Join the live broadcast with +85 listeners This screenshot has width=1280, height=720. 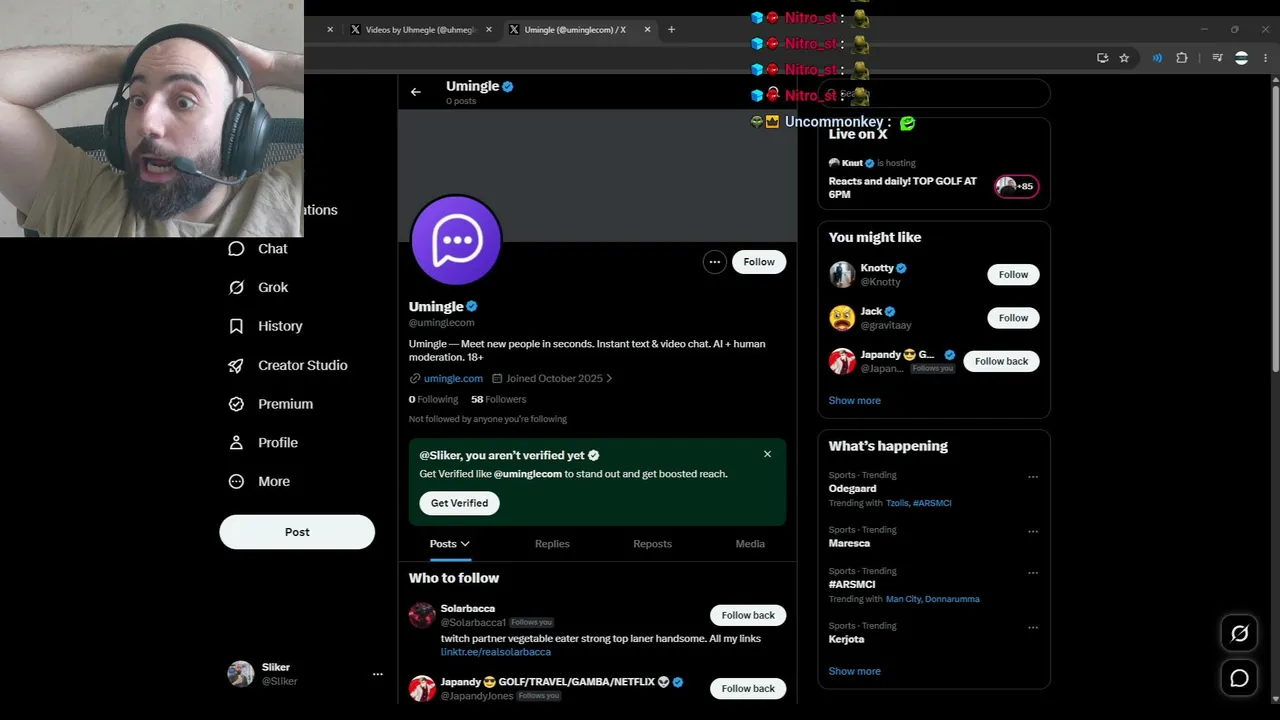tap(1016, 186)
